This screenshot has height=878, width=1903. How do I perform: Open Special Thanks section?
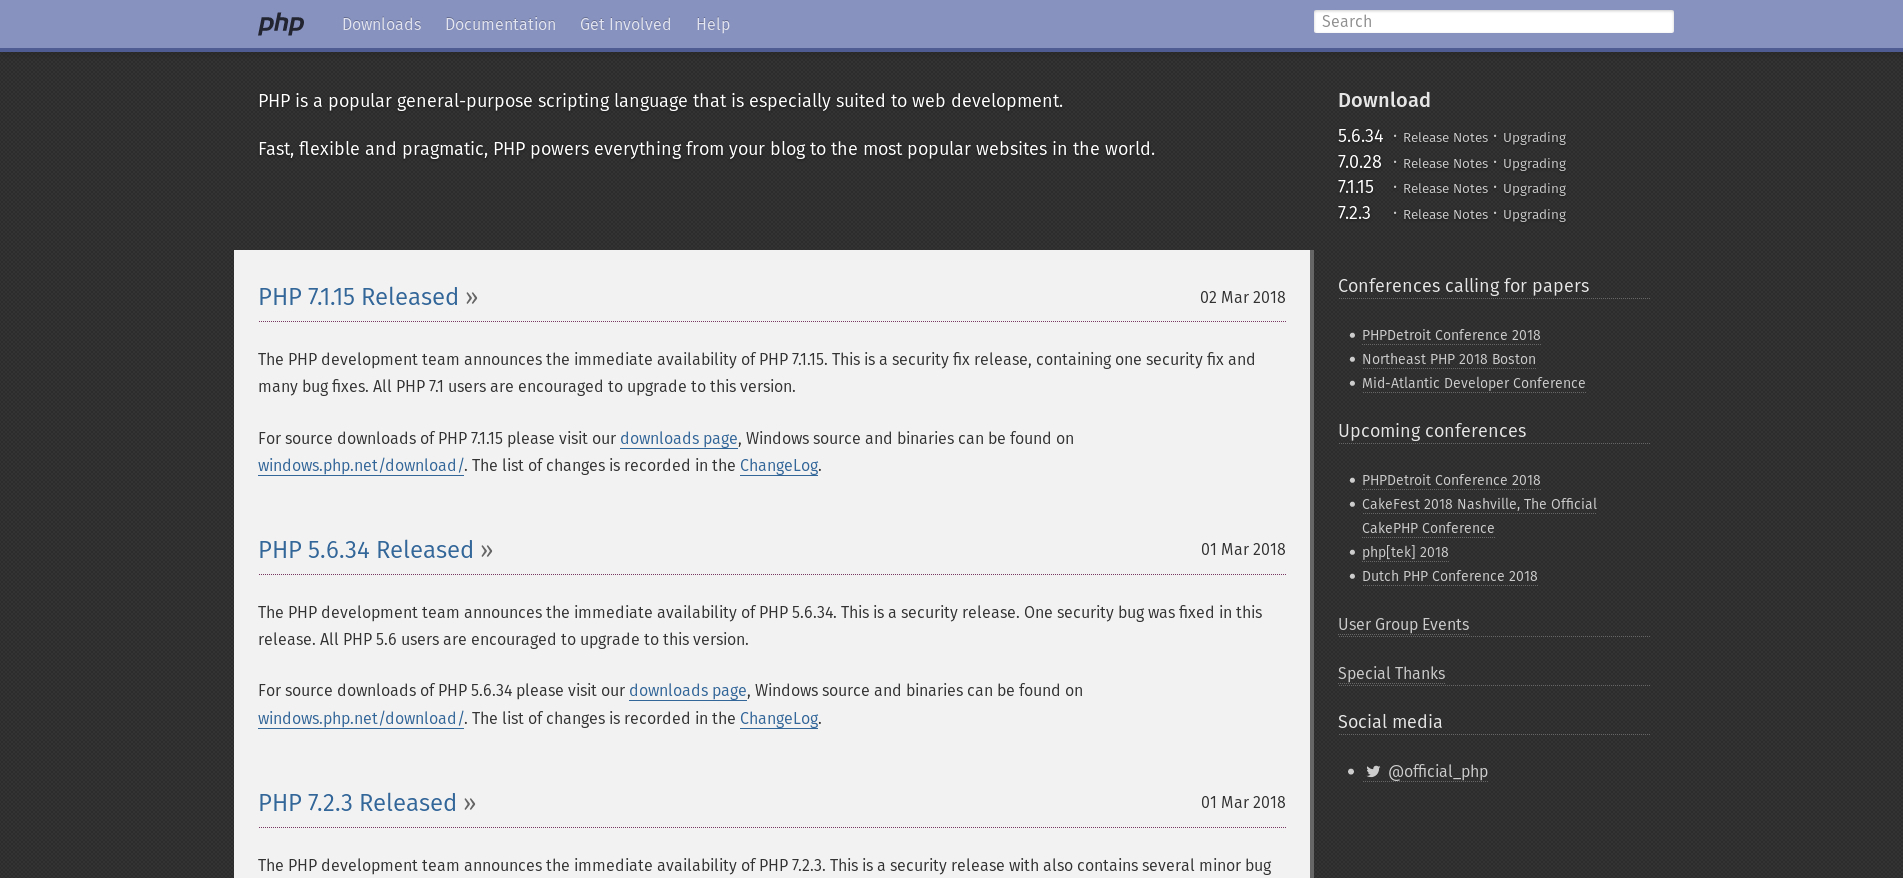(1391, 674)
